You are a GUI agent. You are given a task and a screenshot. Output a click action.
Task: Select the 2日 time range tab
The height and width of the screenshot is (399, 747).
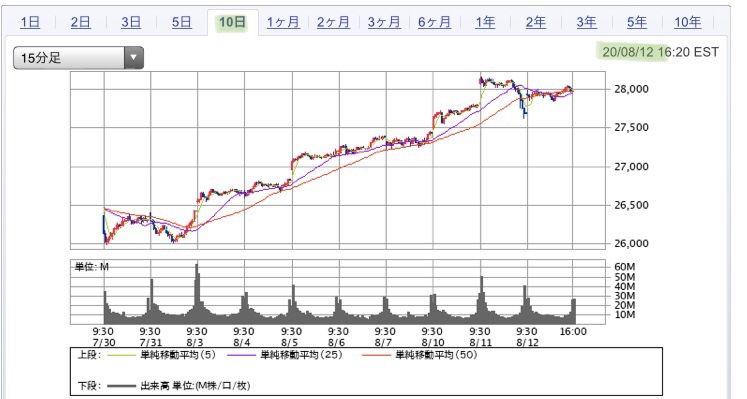81,22
